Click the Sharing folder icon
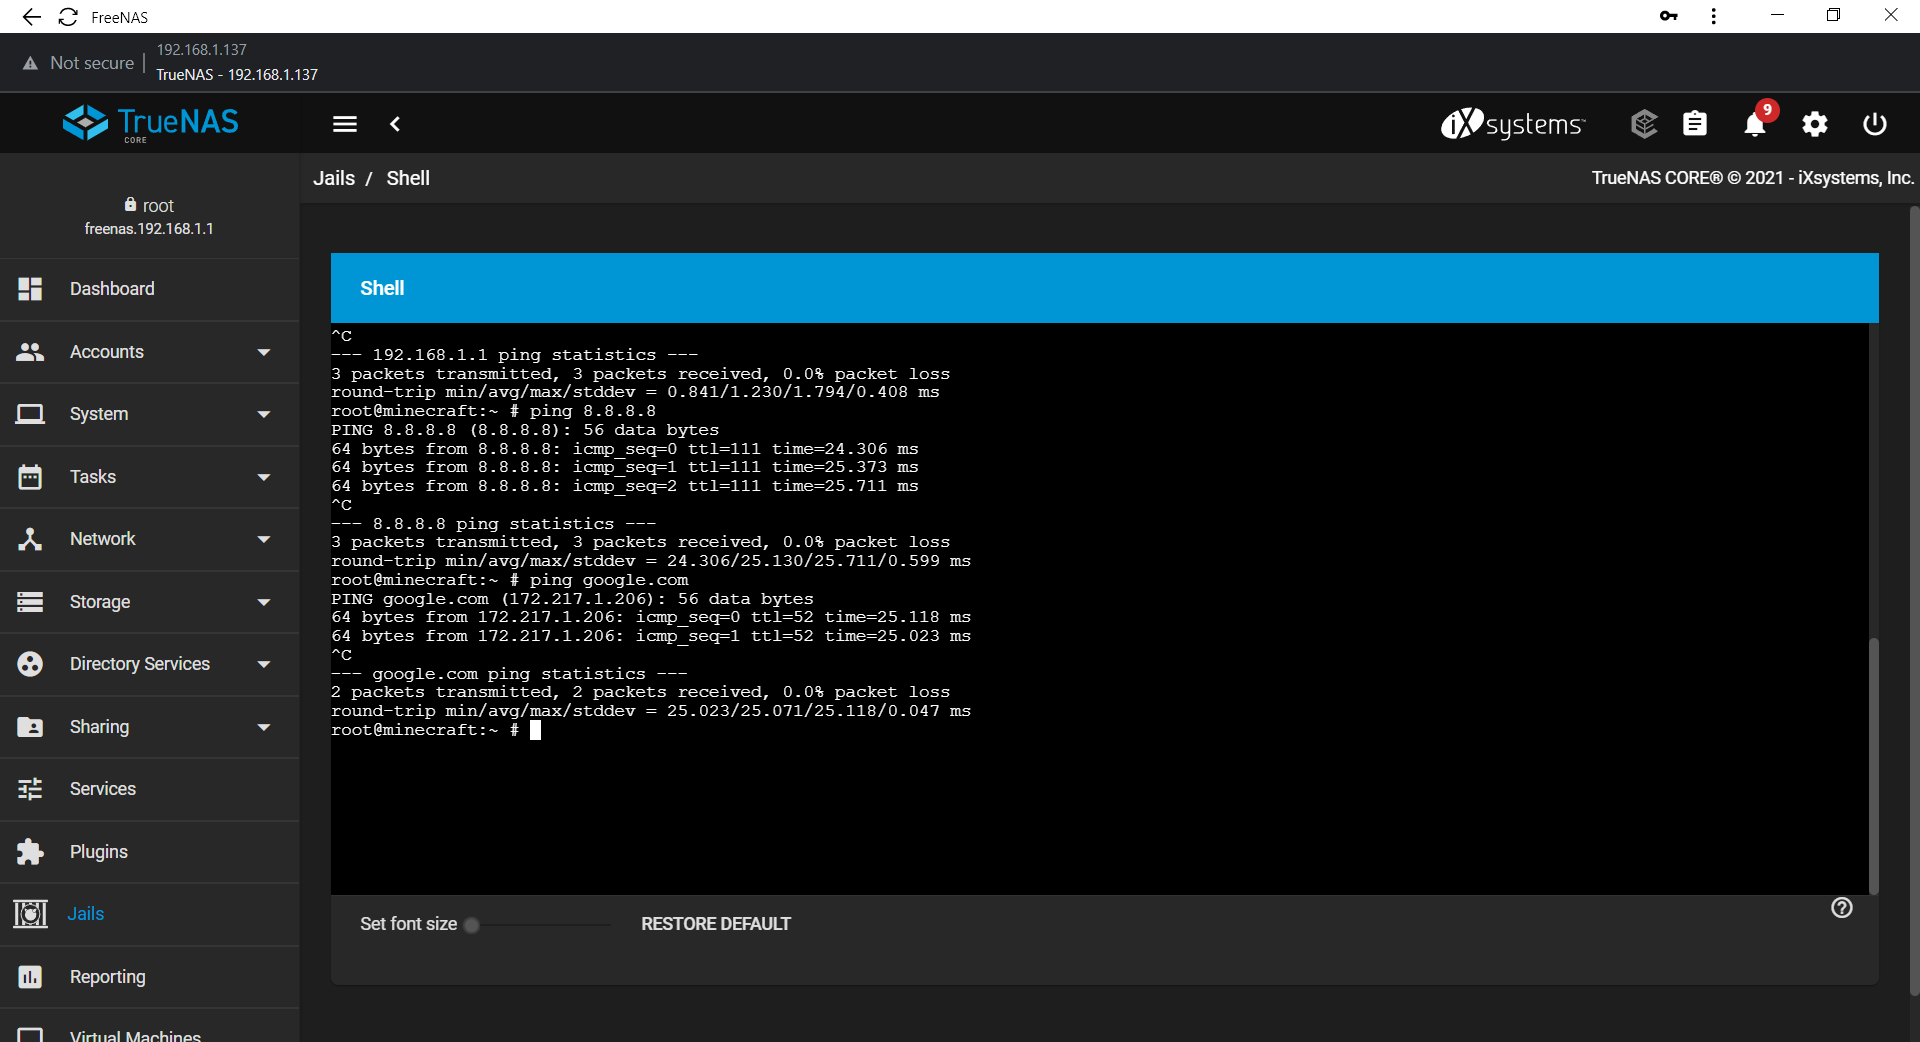 (x=30, y=727)
